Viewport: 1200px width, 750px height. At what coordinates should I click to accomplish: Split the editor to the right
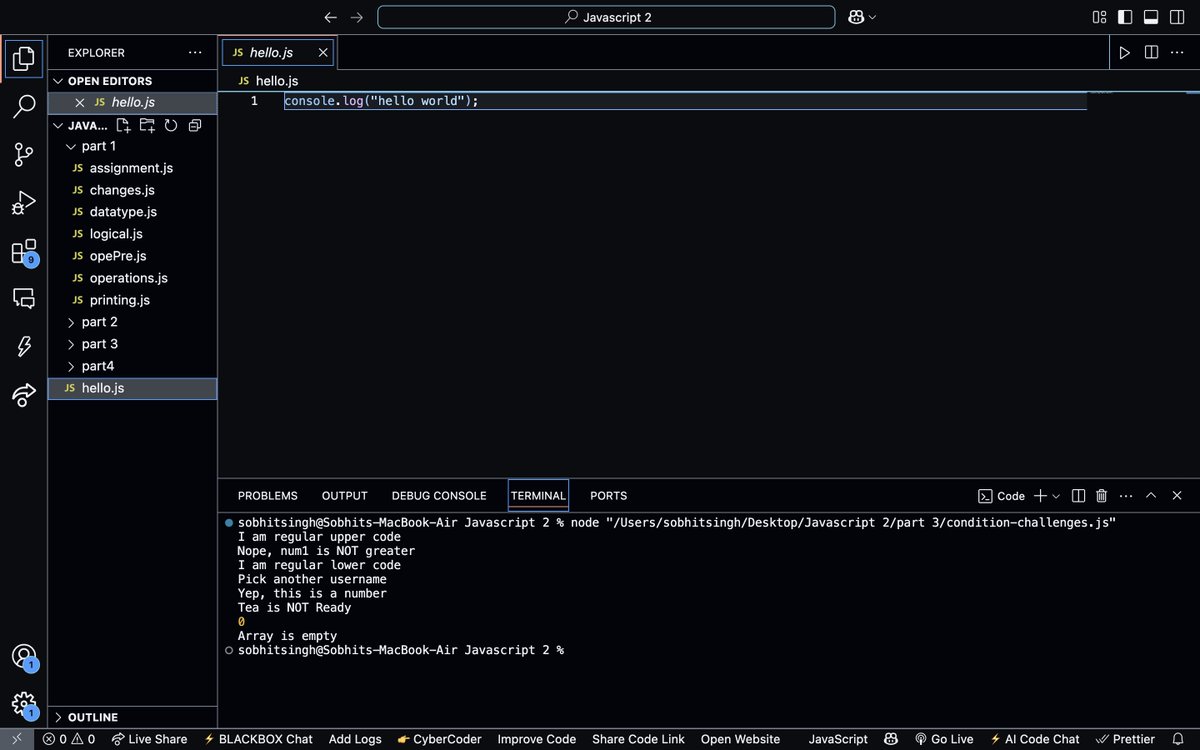click(1151, 52)
